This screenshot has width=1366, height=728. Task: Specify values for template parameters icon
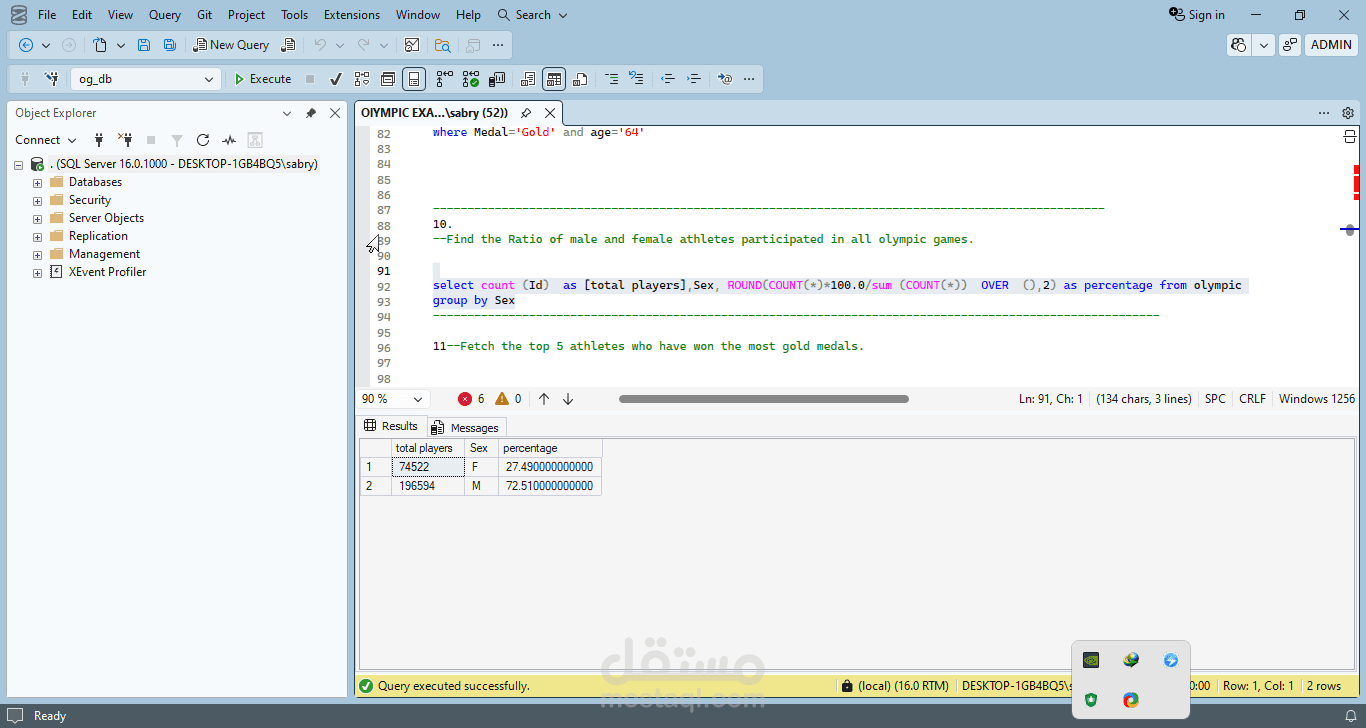(726, 79)
